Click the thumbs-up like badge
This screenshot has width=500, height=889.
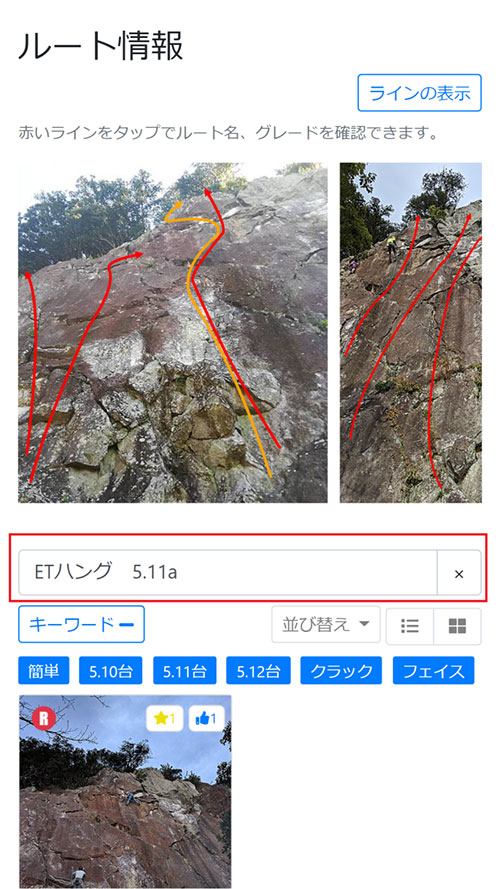tap(206, 719)
